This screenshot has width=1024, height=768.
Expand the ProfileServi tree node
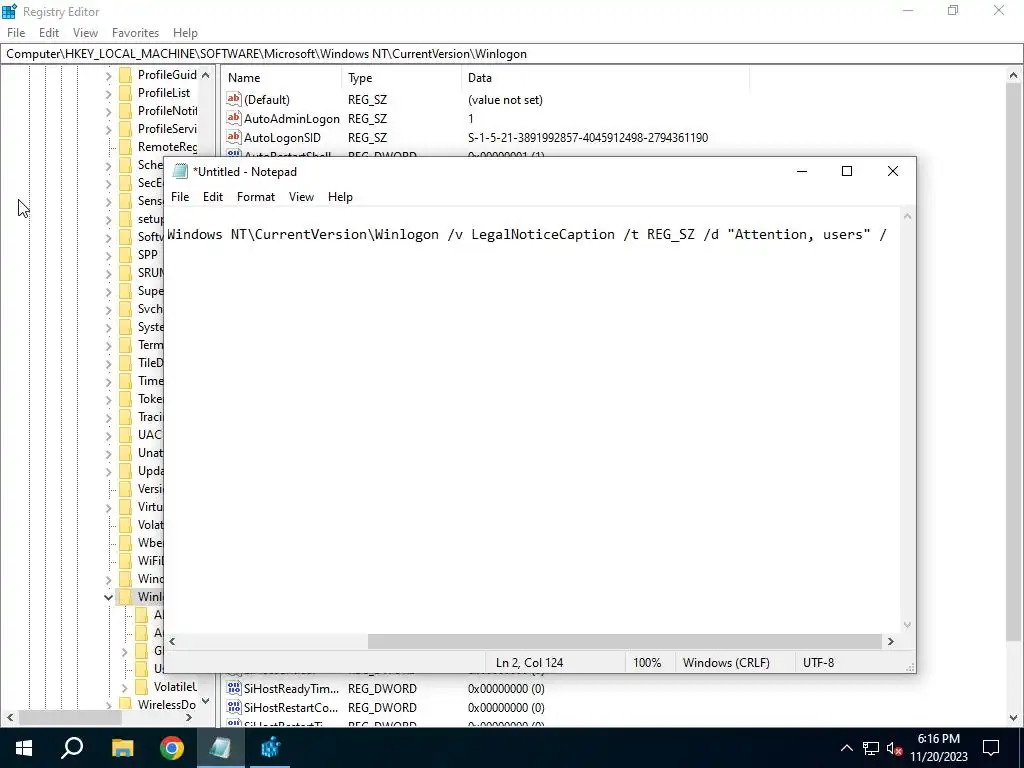[108, 129]
